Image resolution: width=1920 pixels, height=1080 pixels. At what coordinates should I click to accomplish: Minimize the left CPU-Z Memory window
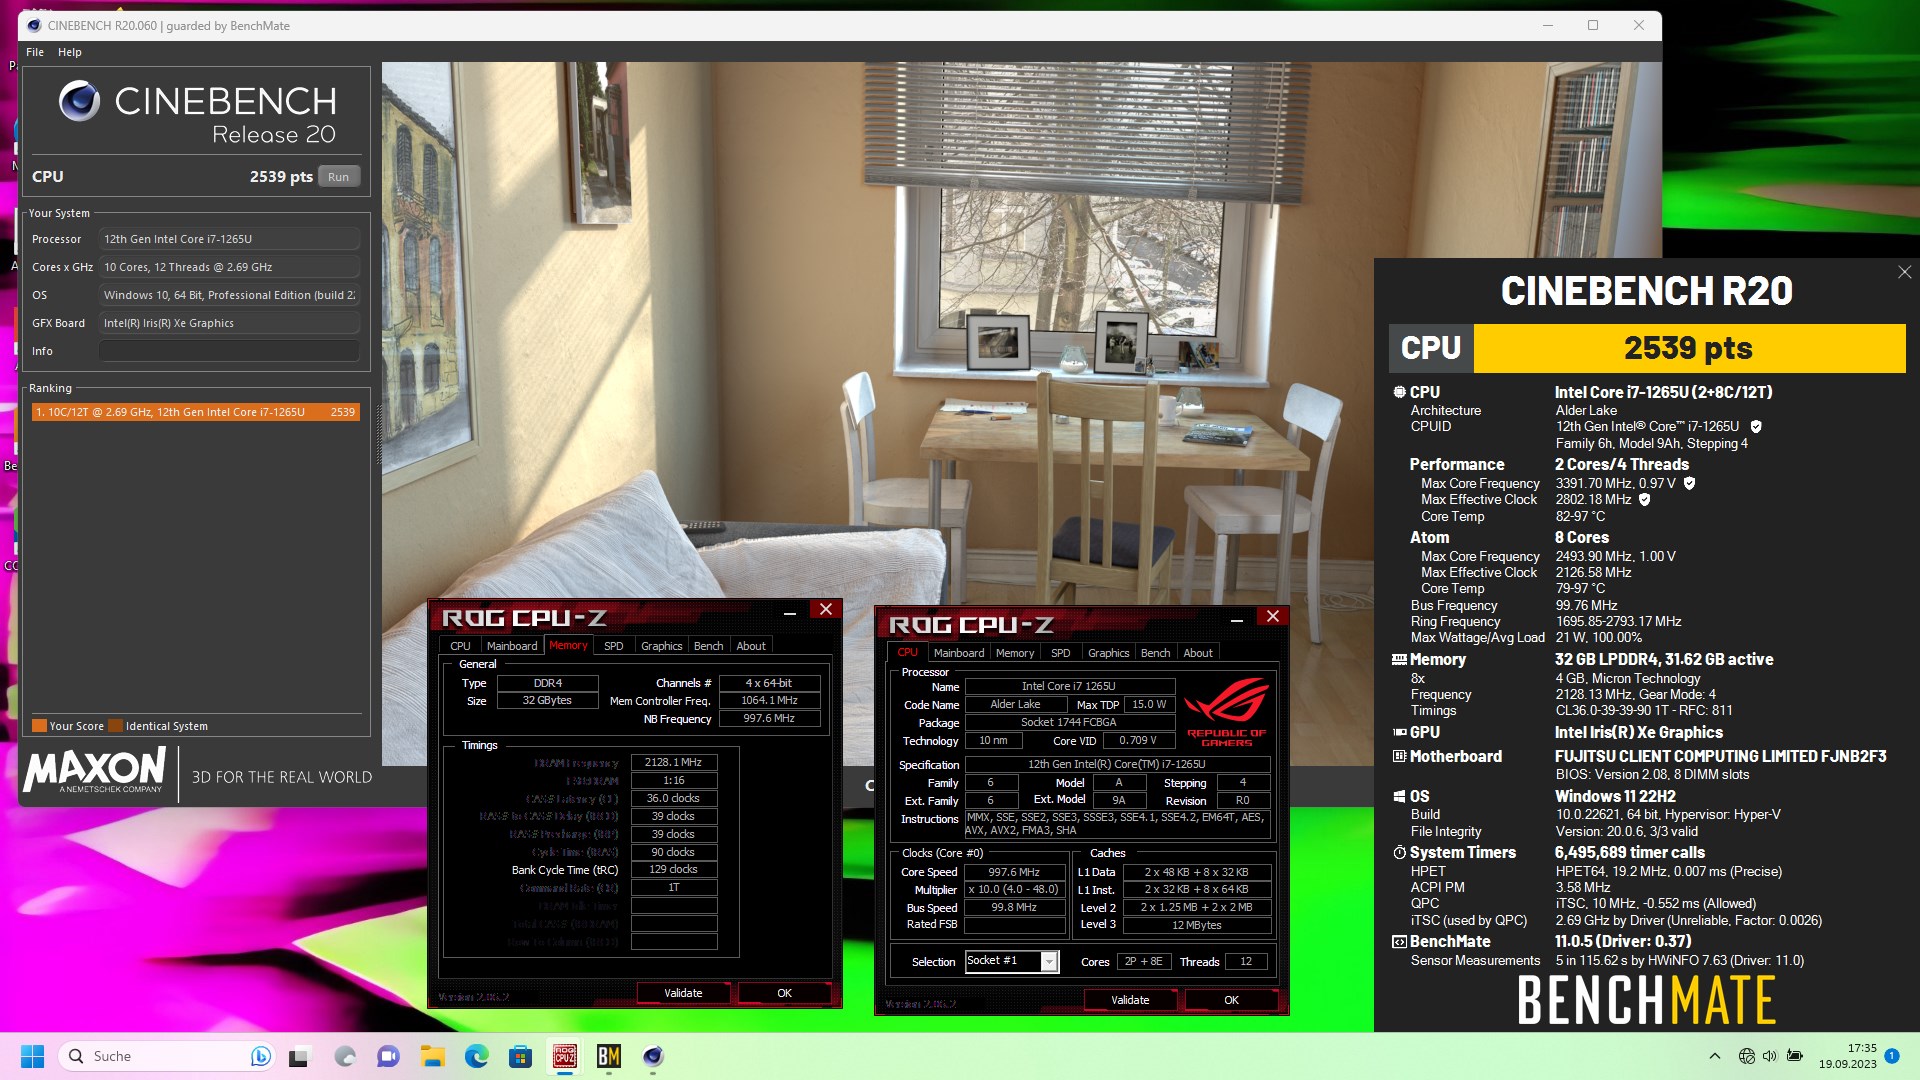[790, 611]
